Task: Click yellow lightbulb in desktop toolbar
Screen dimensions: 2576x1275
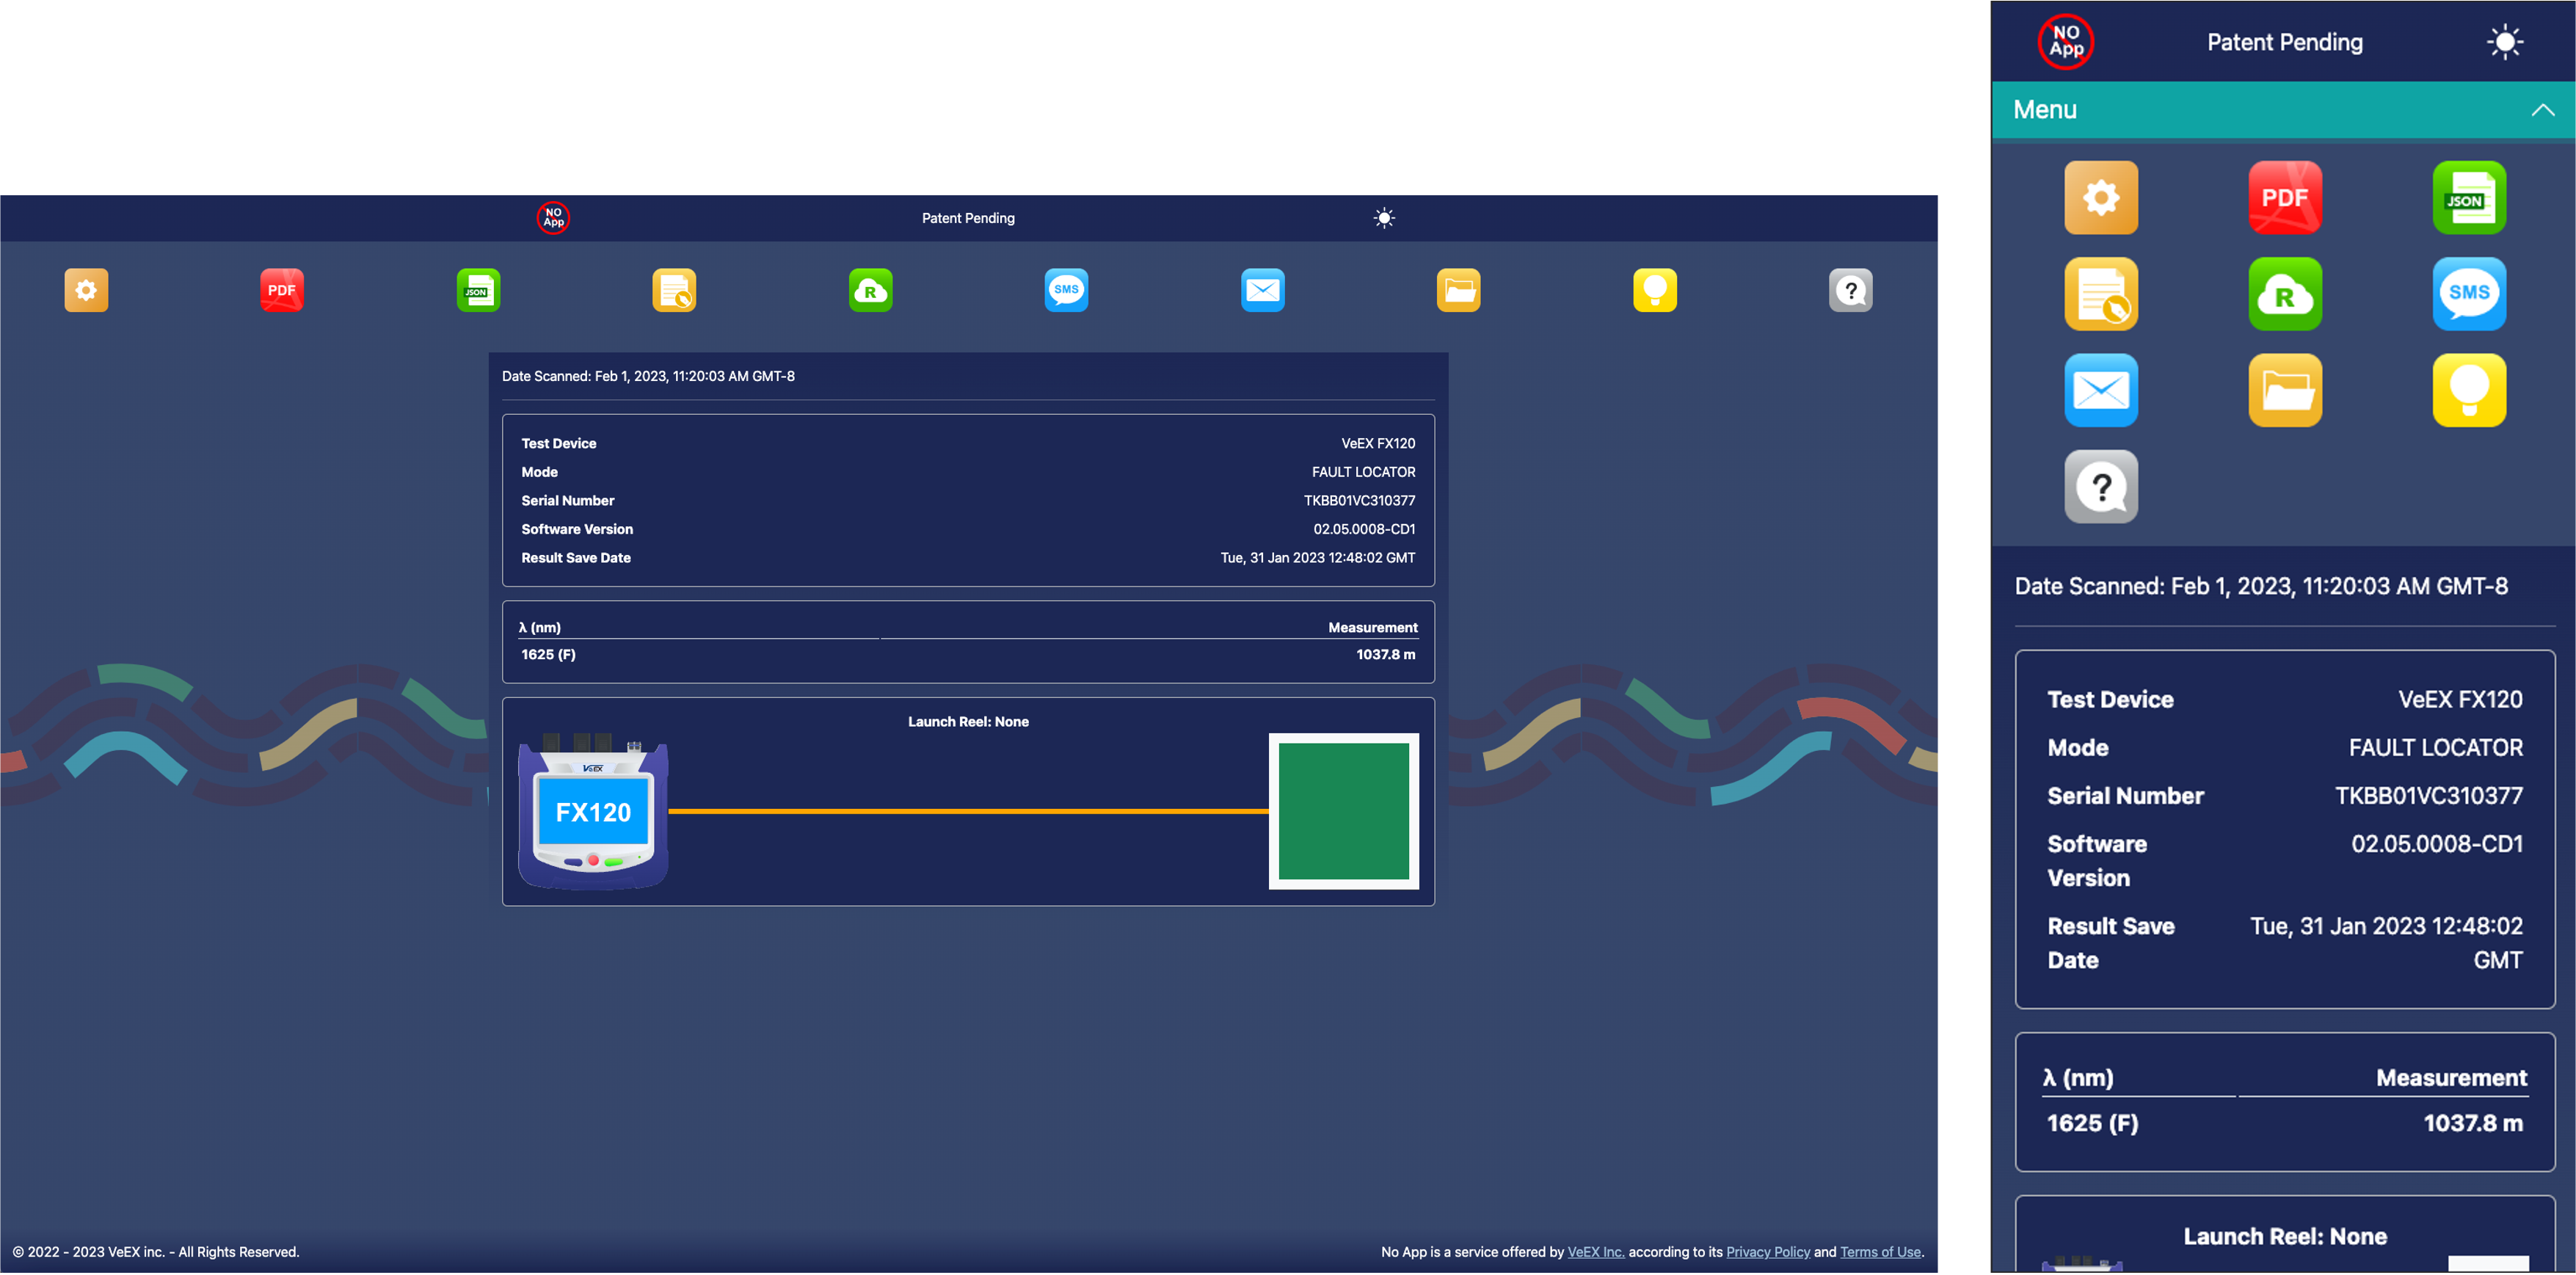Action: pyautogui.click(x=1655, y=290)
